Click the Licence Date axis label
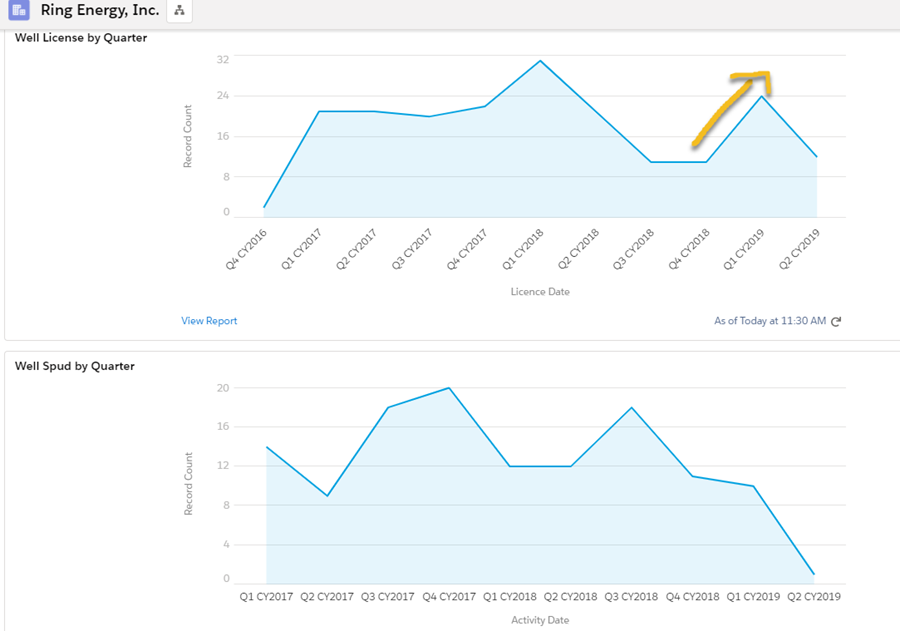Viewport: 900px width, 631px height. [x=540, y=292]
